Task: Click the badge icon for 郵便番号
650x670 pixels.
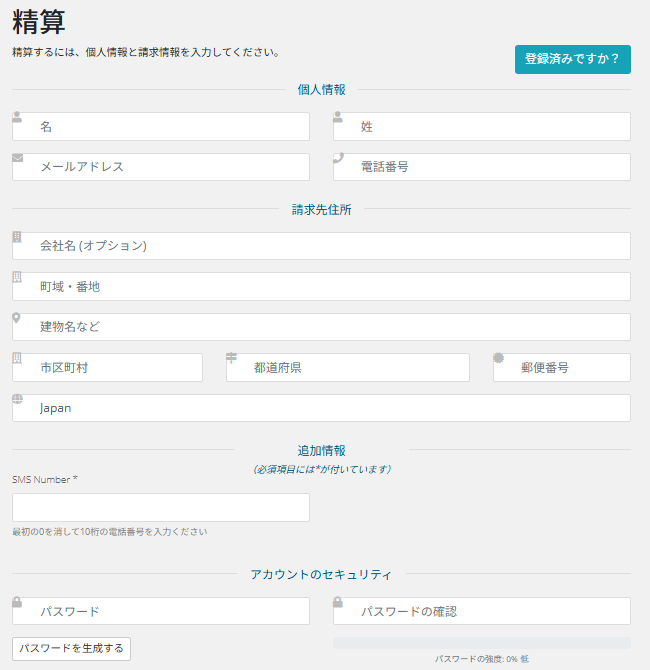Action: pyautogui.click(x=498, y=358)
